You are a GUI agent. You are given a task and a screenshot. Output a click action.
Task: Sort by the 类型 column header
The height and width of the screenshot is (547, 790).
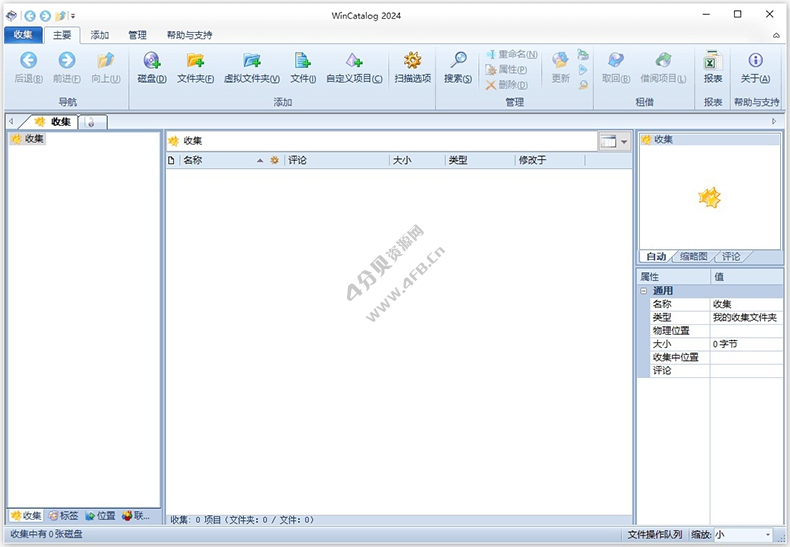click(481, 160)
